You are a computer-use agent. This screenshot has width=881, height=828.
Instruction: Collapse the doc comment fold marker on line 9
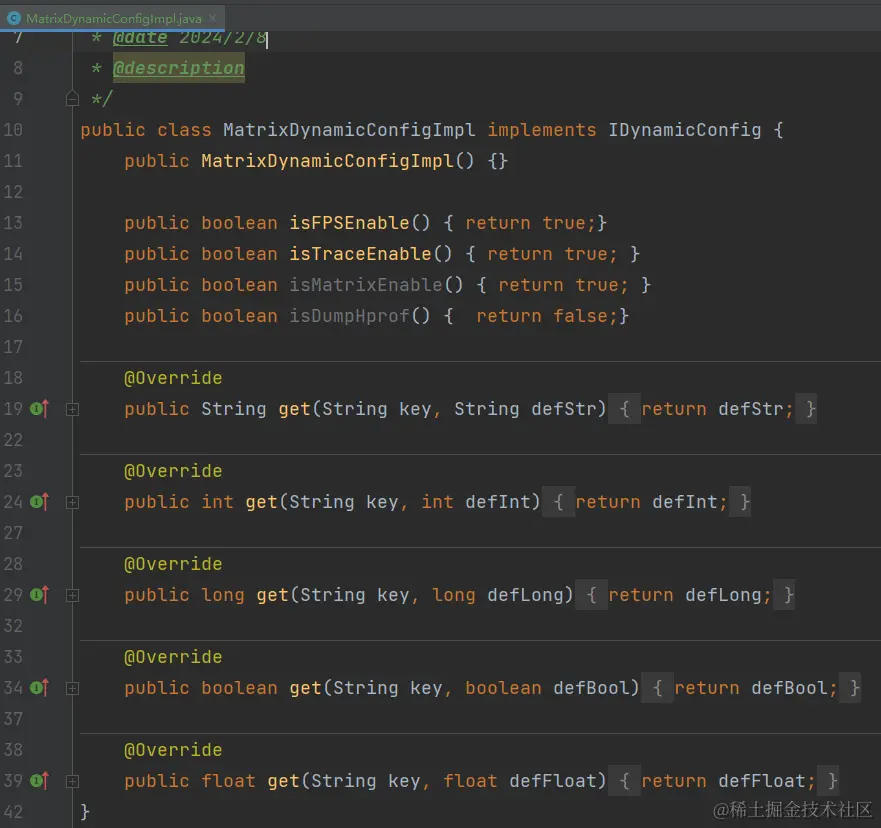tap(72, 98)
